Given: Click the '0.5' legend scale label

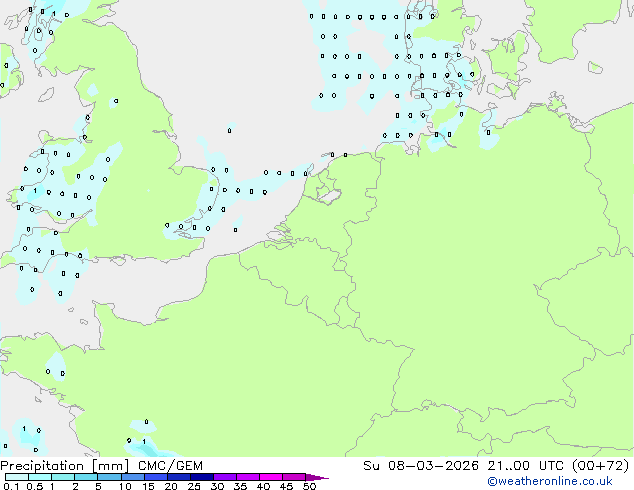Looking at the screenshot, I should (35, 486).
